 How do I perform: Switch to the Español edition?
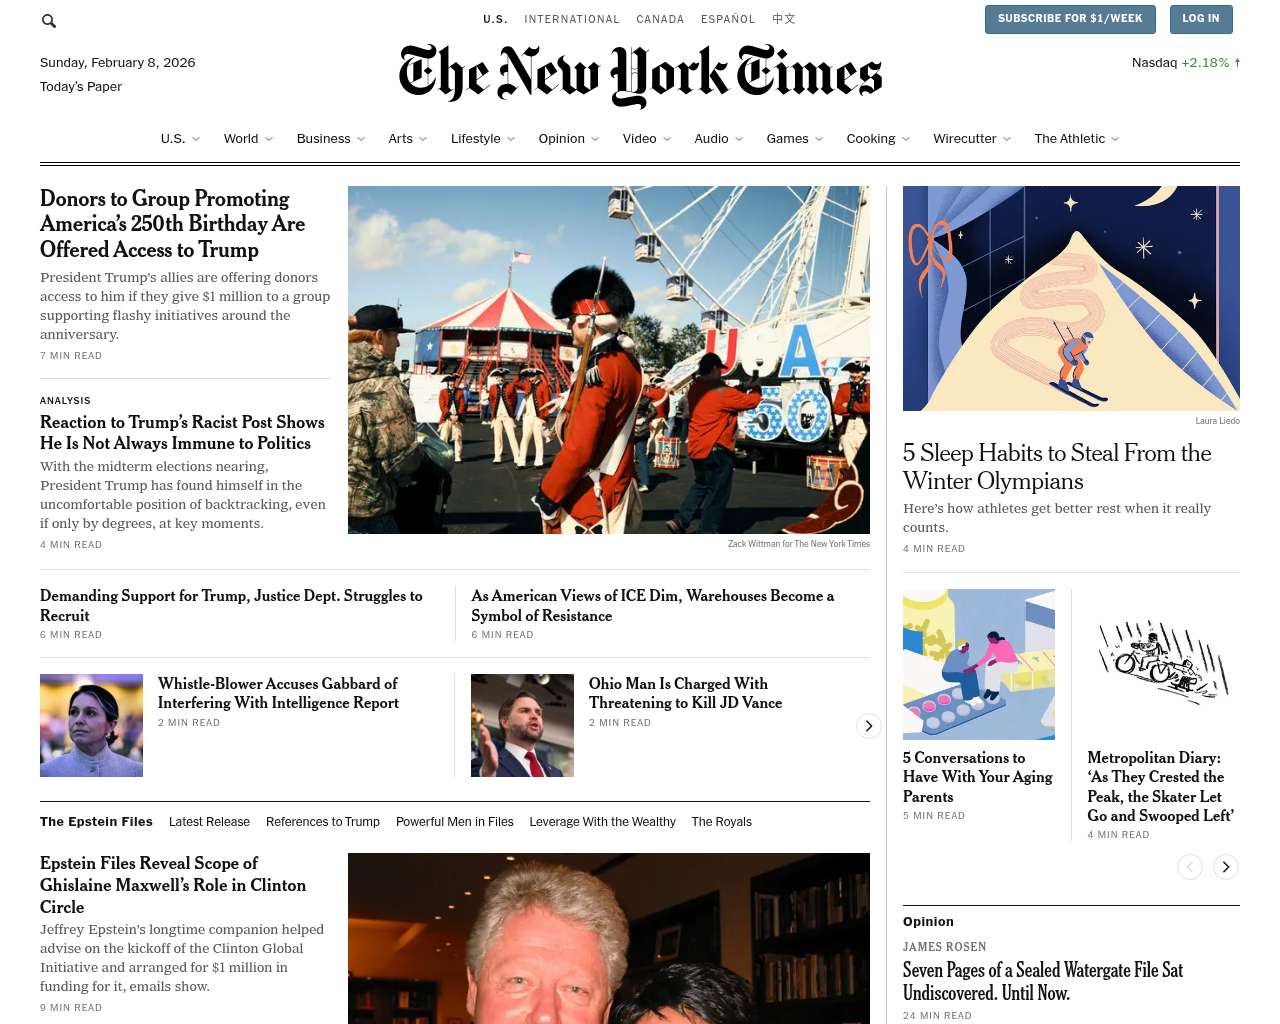(728, 19)
